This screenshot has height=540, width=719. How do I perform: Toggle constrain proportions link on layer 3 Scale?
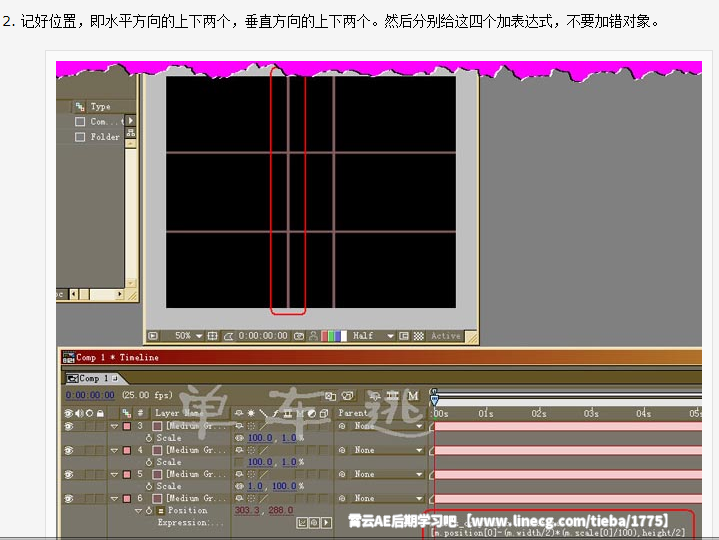coord(239,438)
